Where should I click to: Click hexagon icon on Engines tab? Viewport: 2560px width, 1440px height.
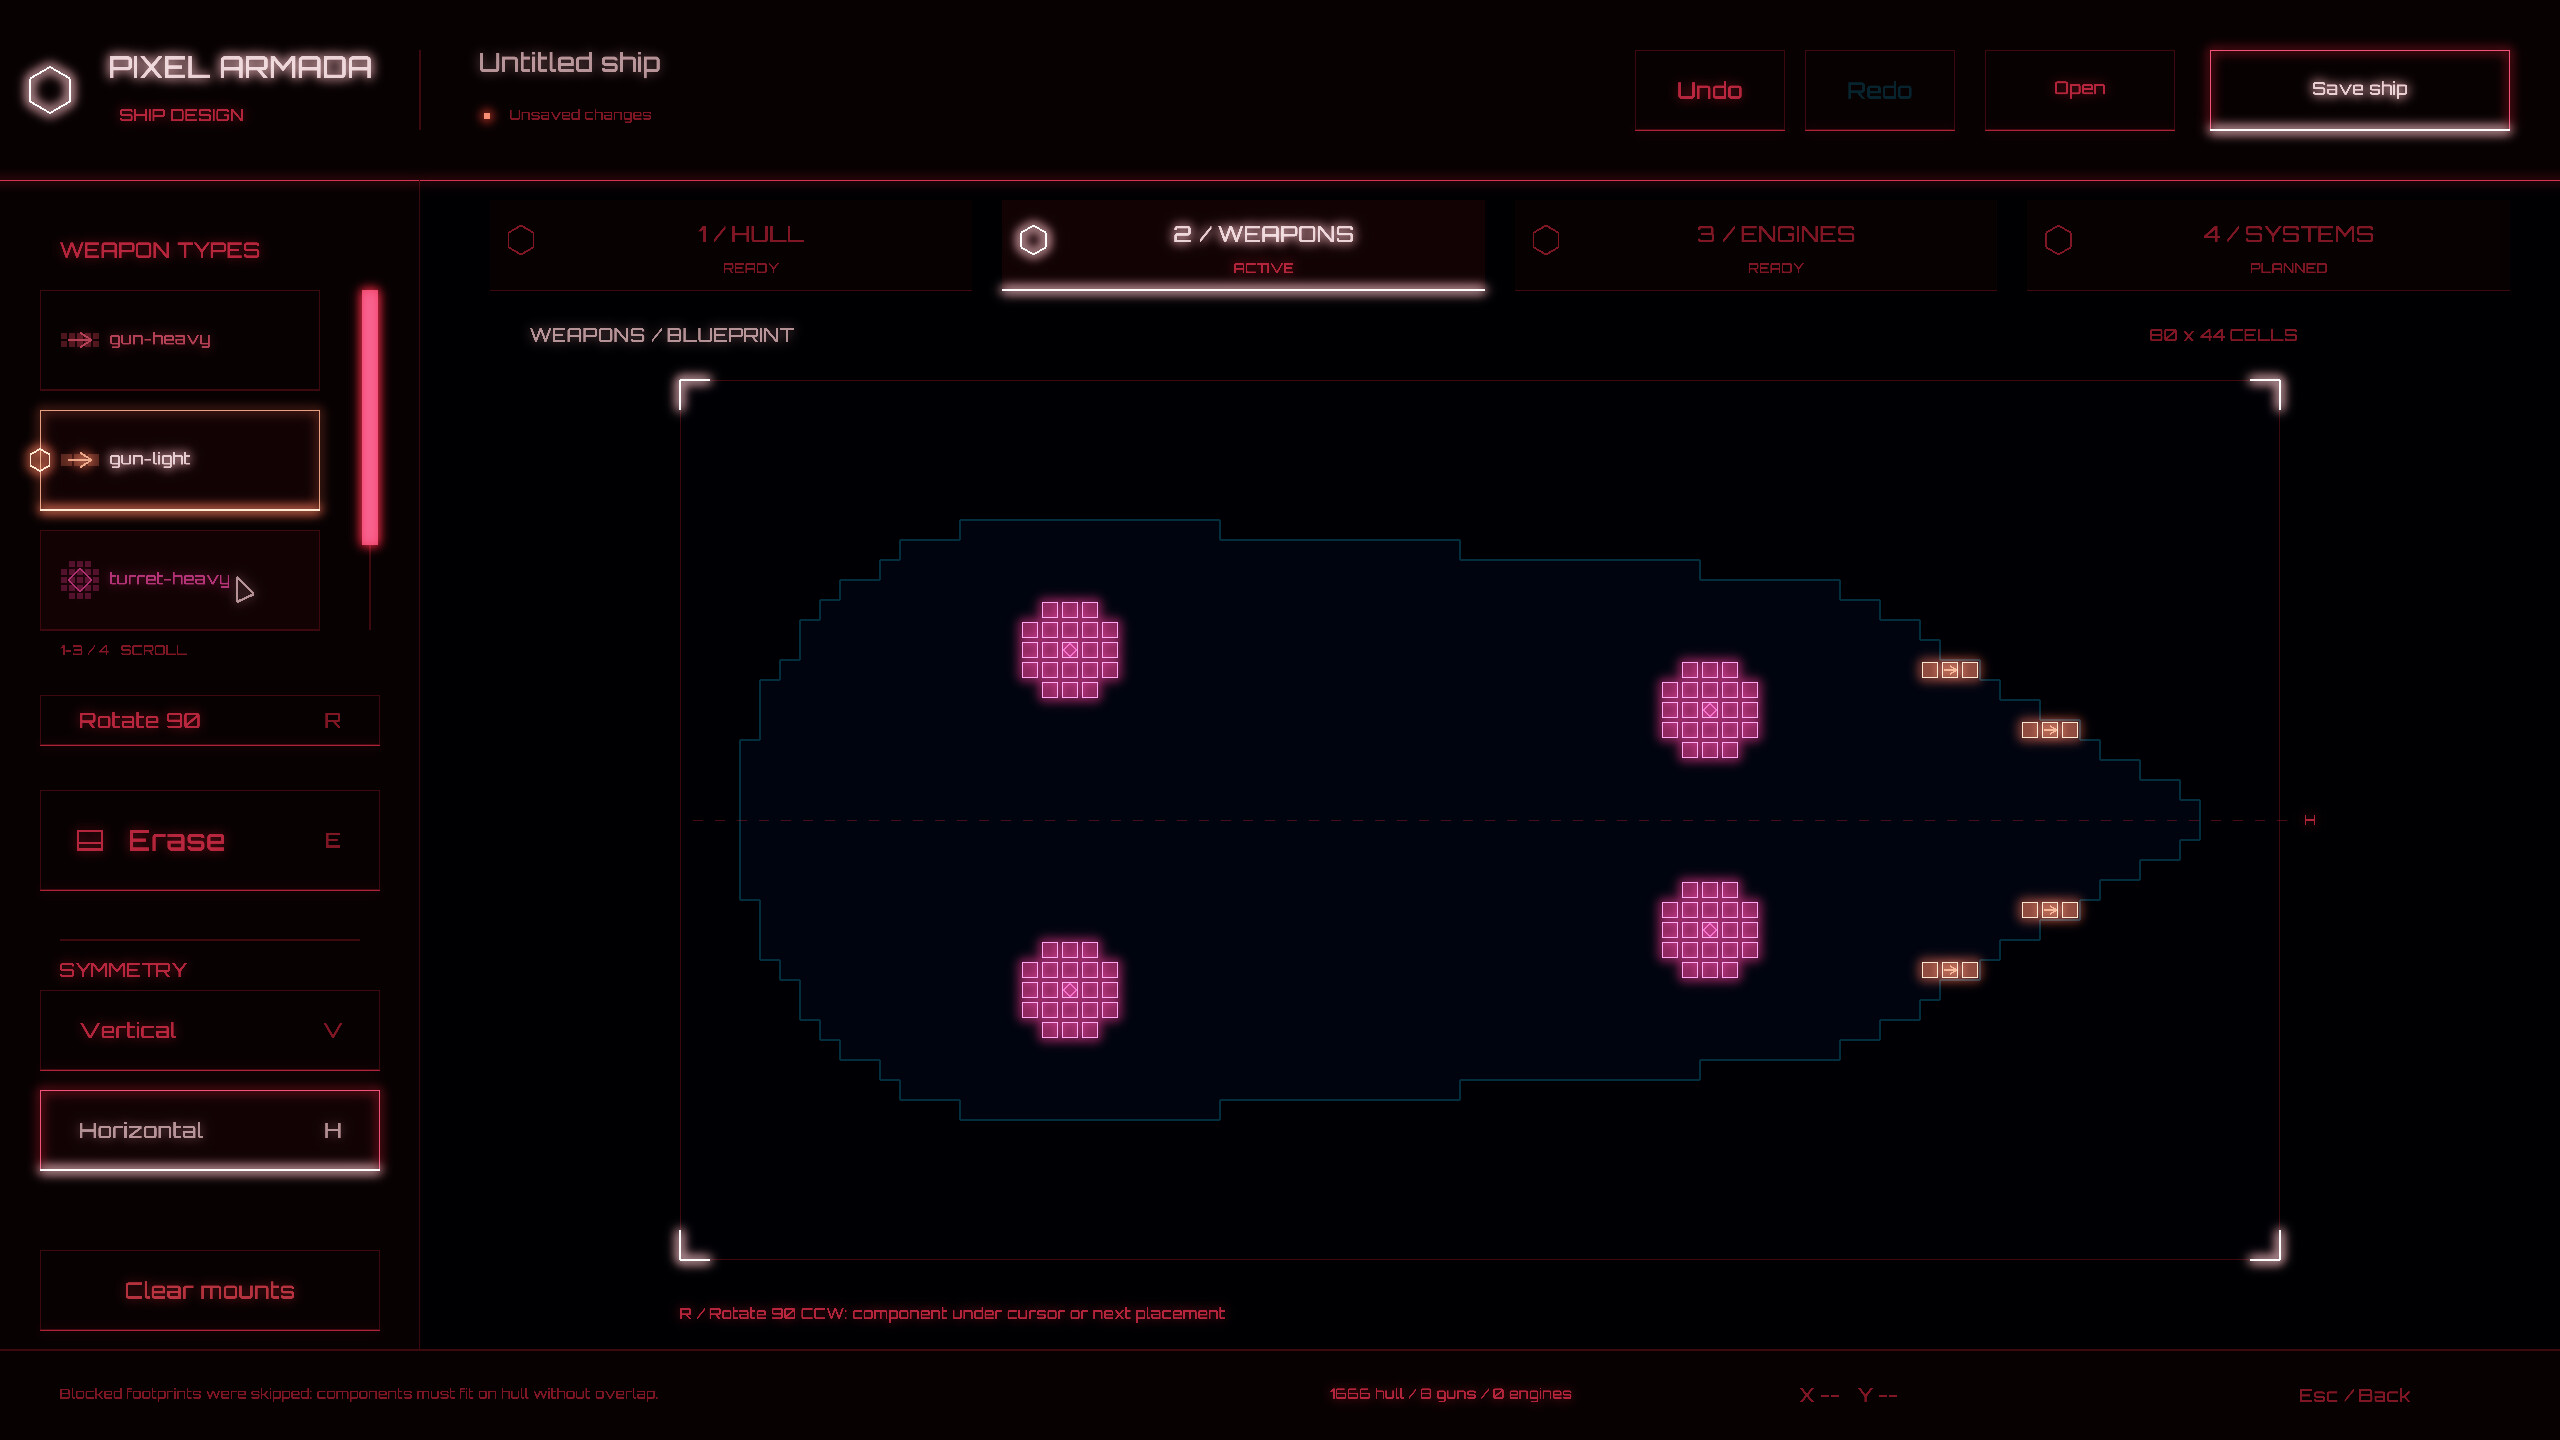(1546, 240)
